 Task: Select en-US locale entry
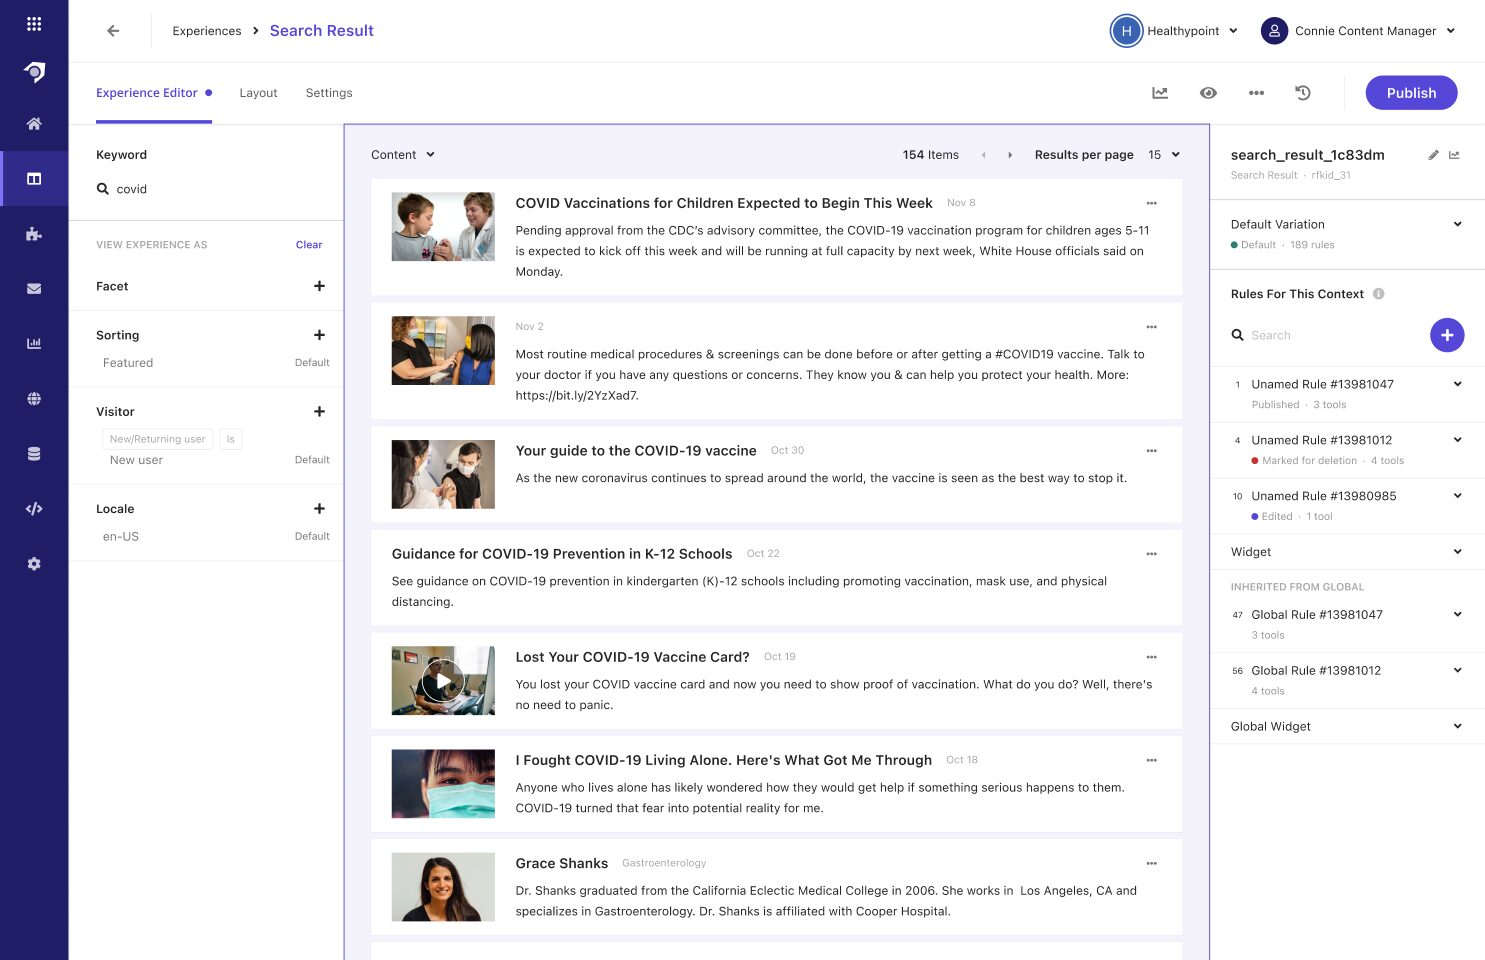click(121, 537)
